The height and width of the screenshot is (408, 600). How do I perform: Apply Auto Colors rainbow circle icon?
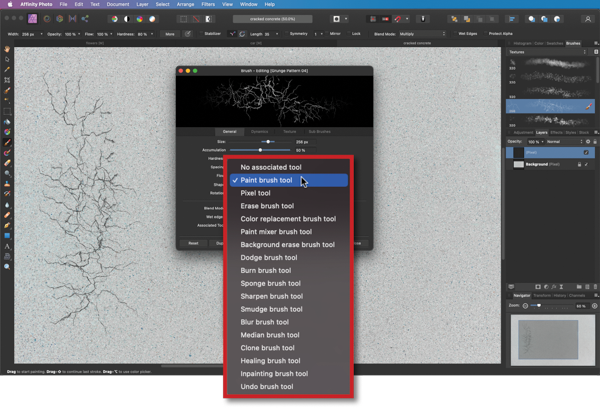(140, 19)
